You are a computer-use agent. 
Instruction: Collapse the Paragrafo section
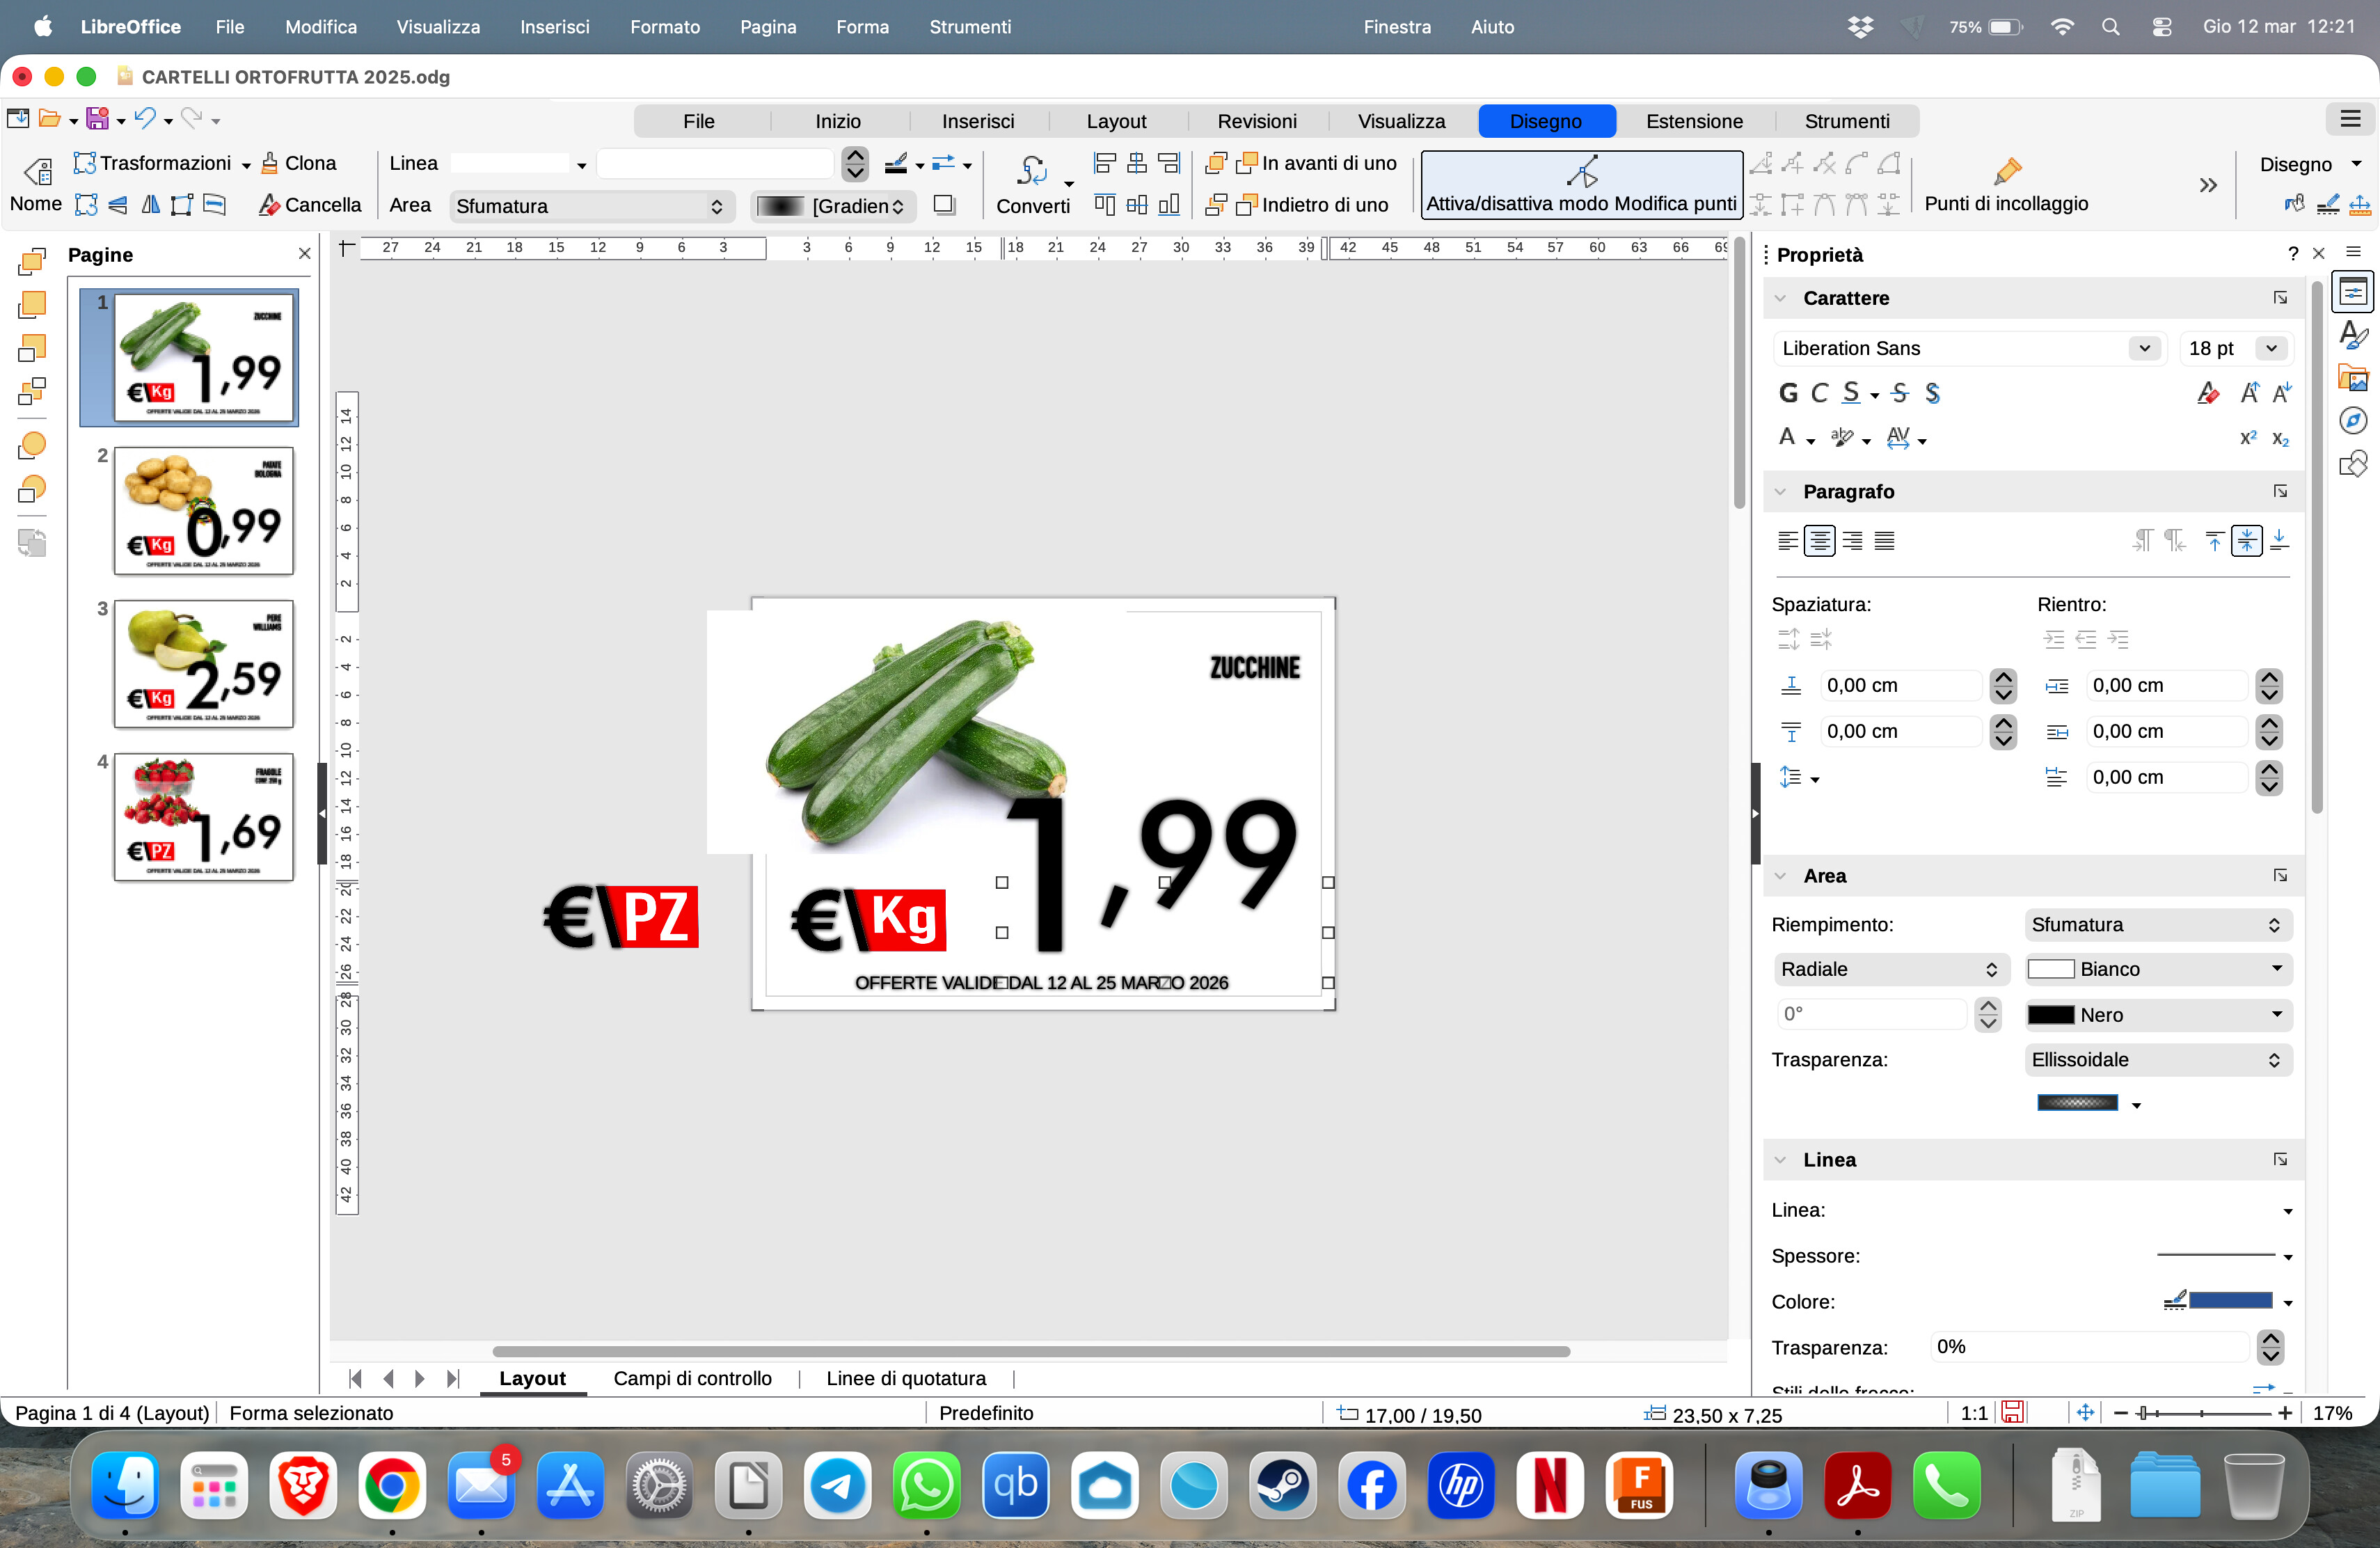click(x=1780, y=492)
